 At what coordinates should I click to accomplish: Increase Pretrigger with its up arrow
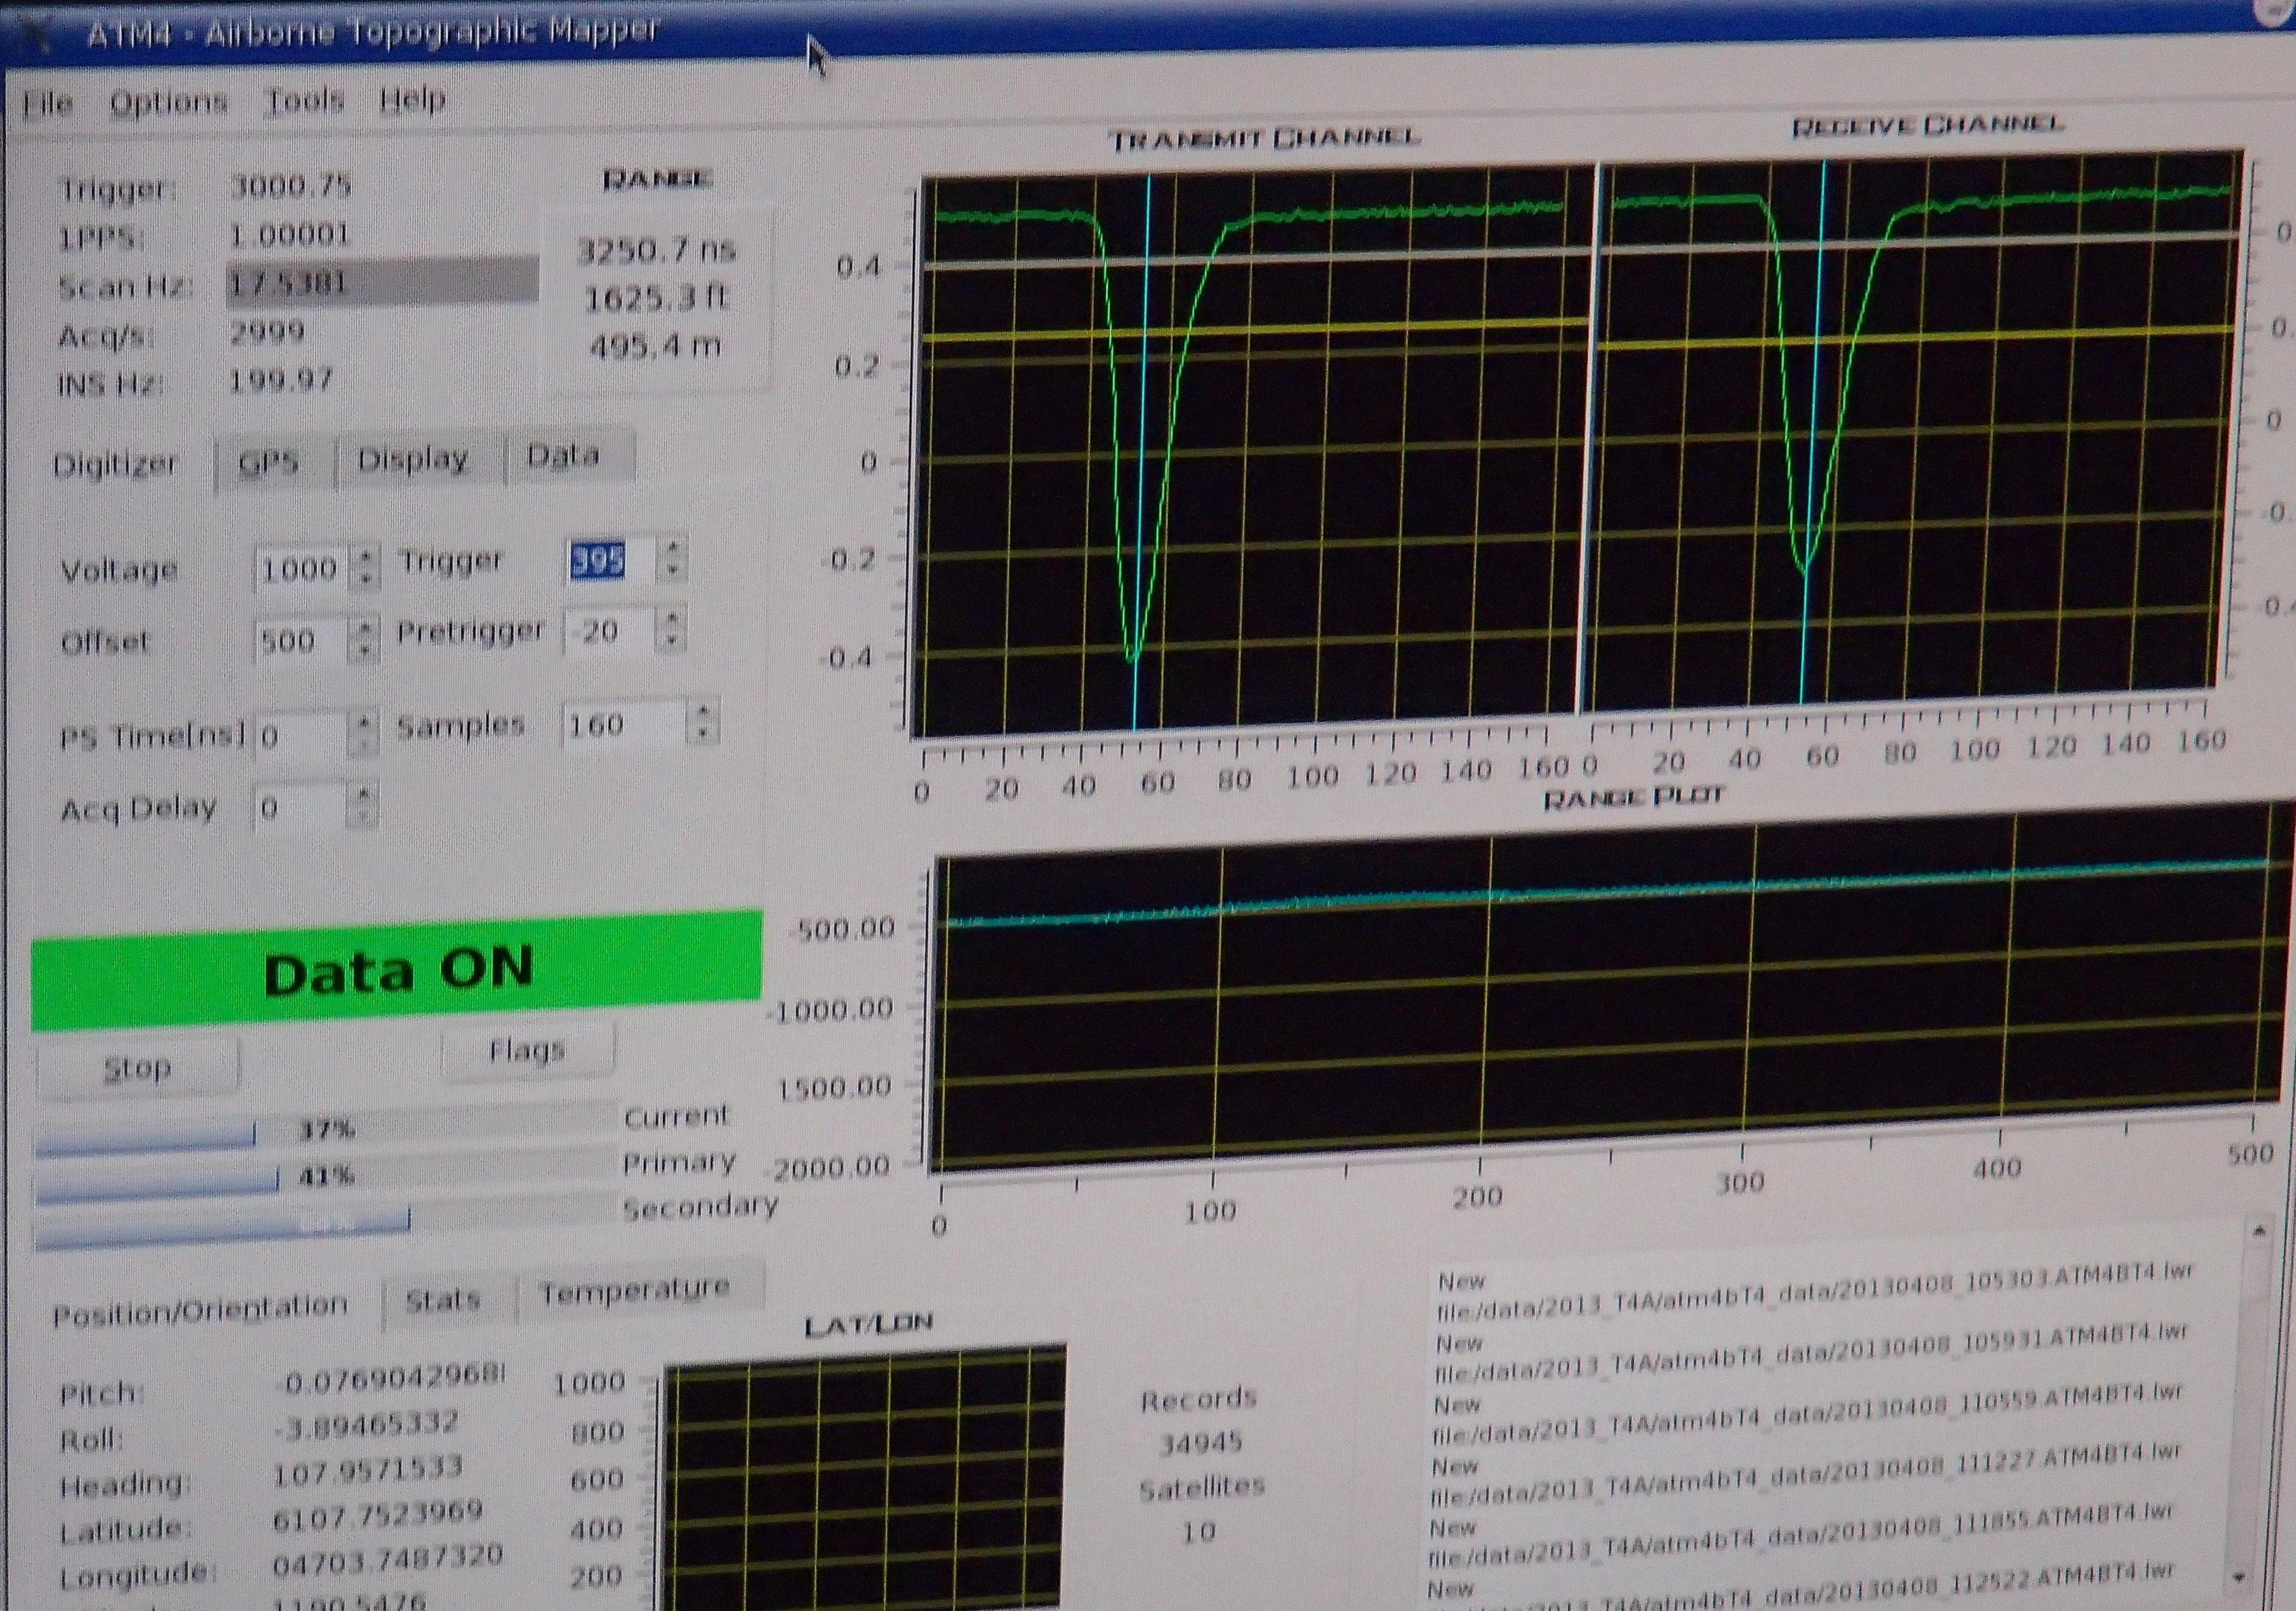(x=672, y=618)
